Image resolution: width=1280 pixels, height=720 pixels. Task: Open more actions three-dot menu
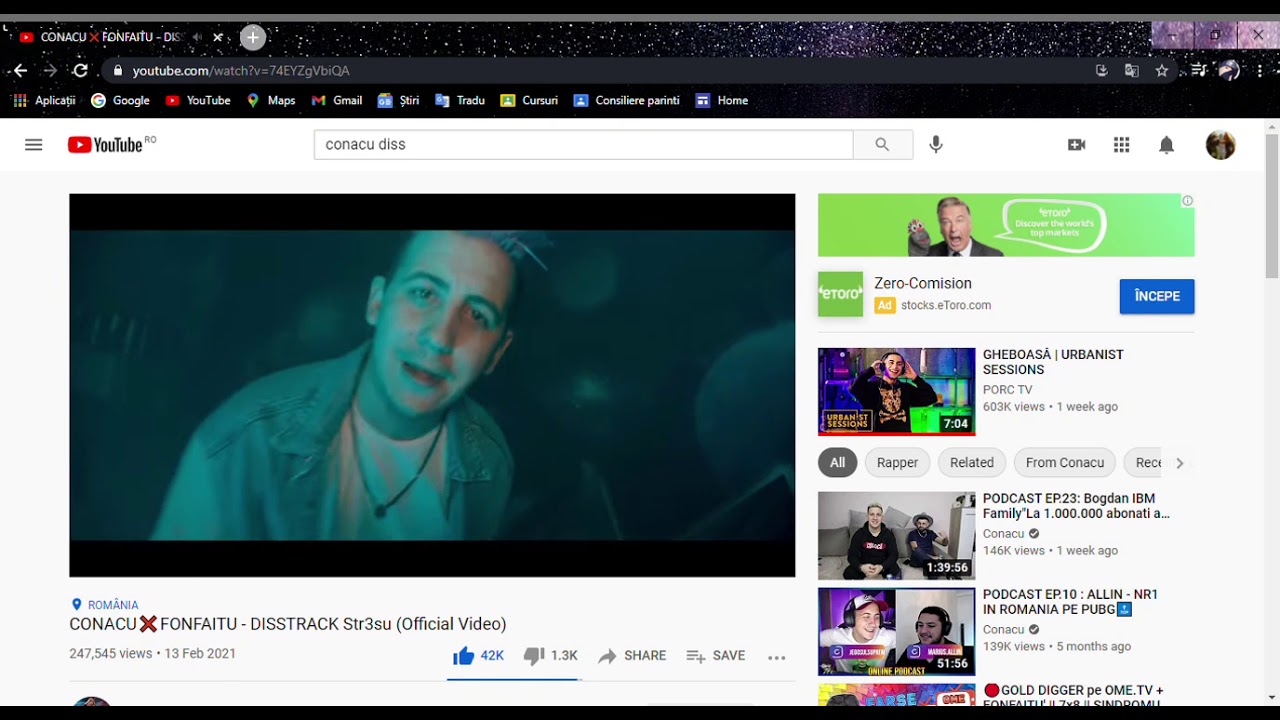tap(777, 657)
